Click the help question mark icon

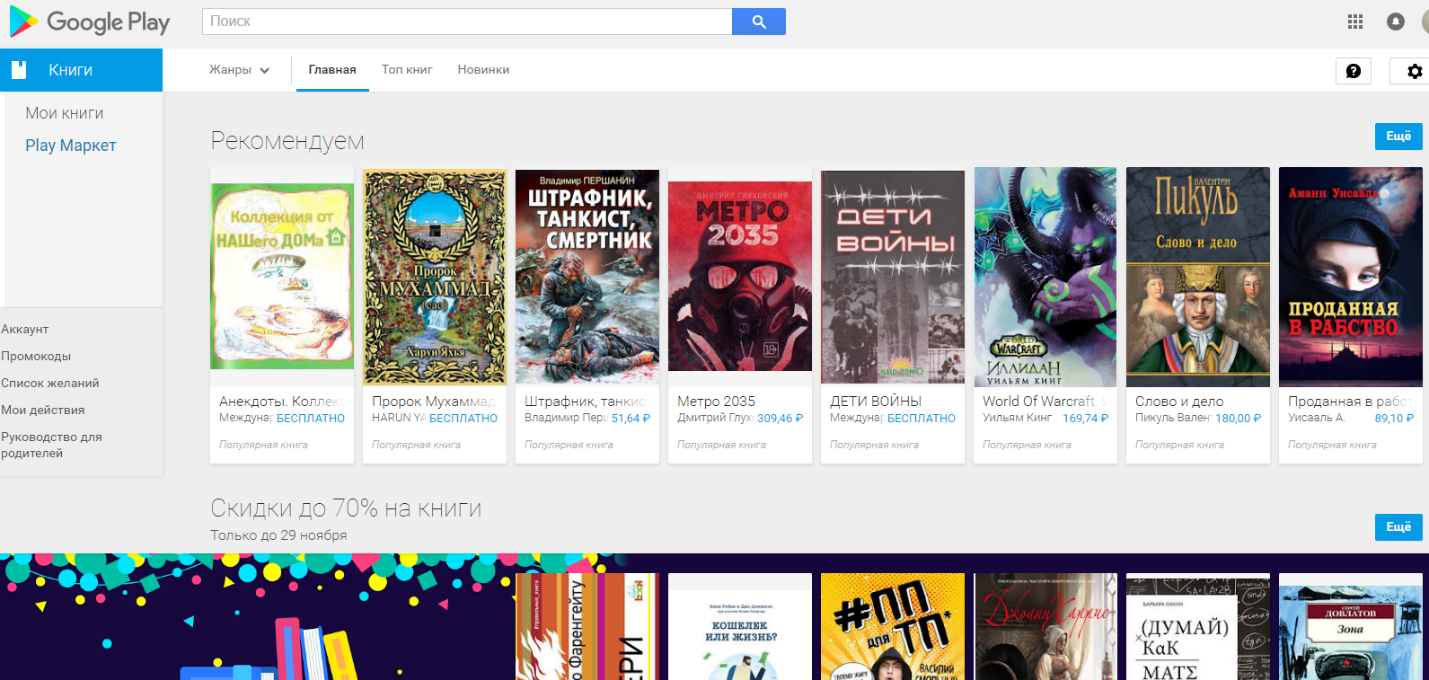[x=1353, y=71]
